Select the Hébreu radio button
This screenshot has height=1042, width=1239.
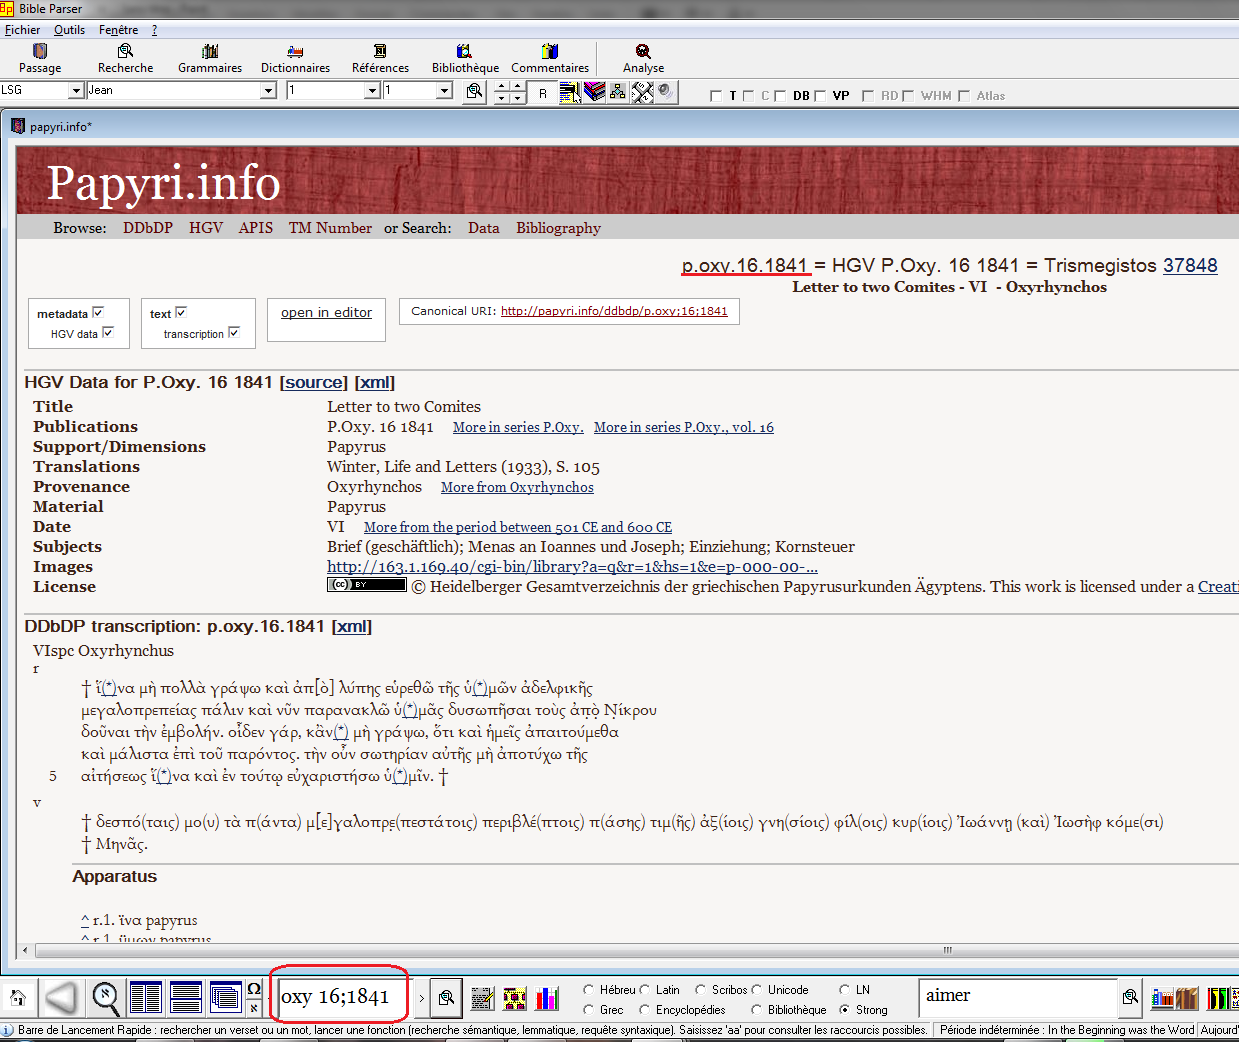point(589,990)
